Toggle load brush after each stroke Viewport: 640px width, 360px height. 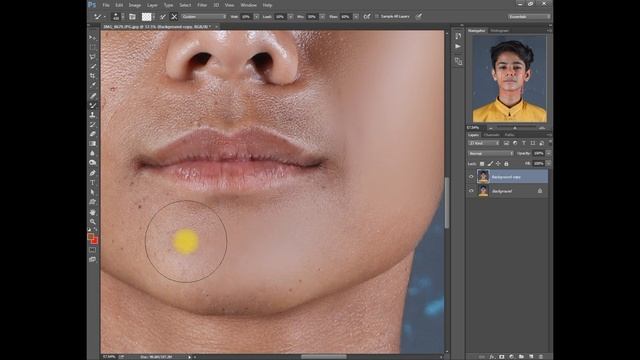tap(163, 16)
